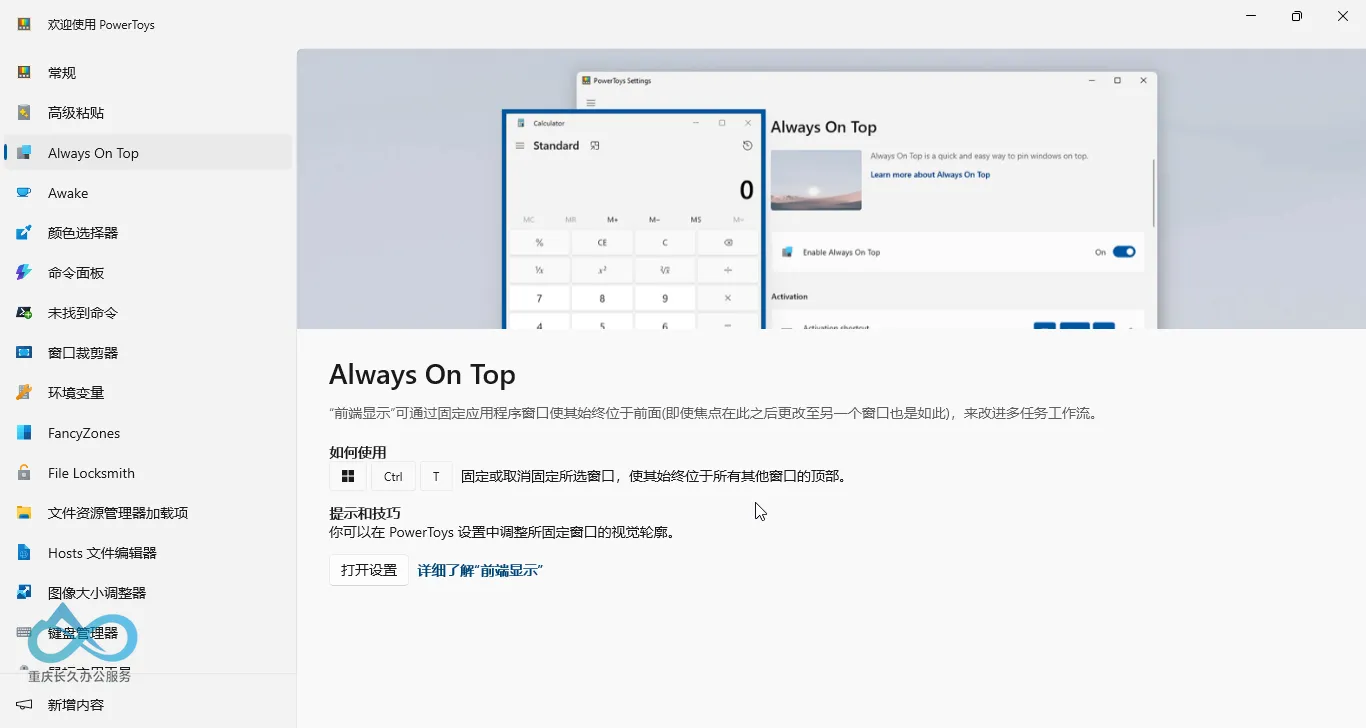The height and width of the screenshot is (728, 1366).
Task: Select the File Locksmith padlock icon
Action: click(x=24, y=473)
